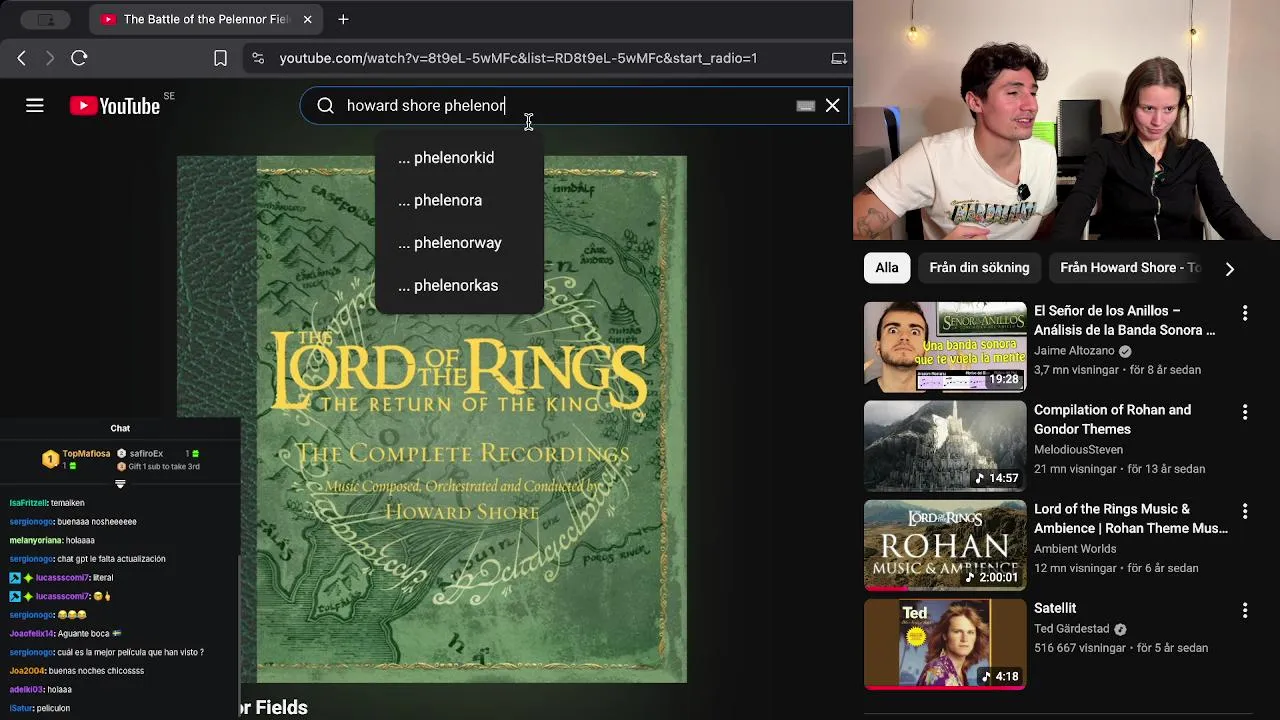Open MelodiousSteven channel

click(1078, 450)
